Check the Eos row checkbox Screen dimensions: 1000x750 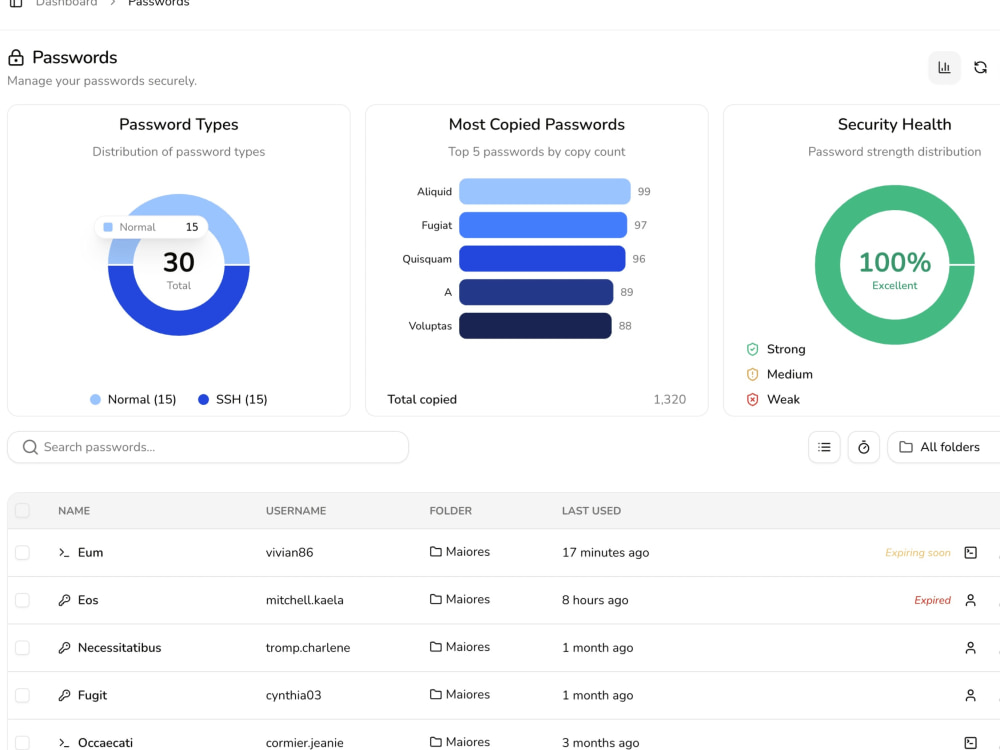[x=22, y=600]
